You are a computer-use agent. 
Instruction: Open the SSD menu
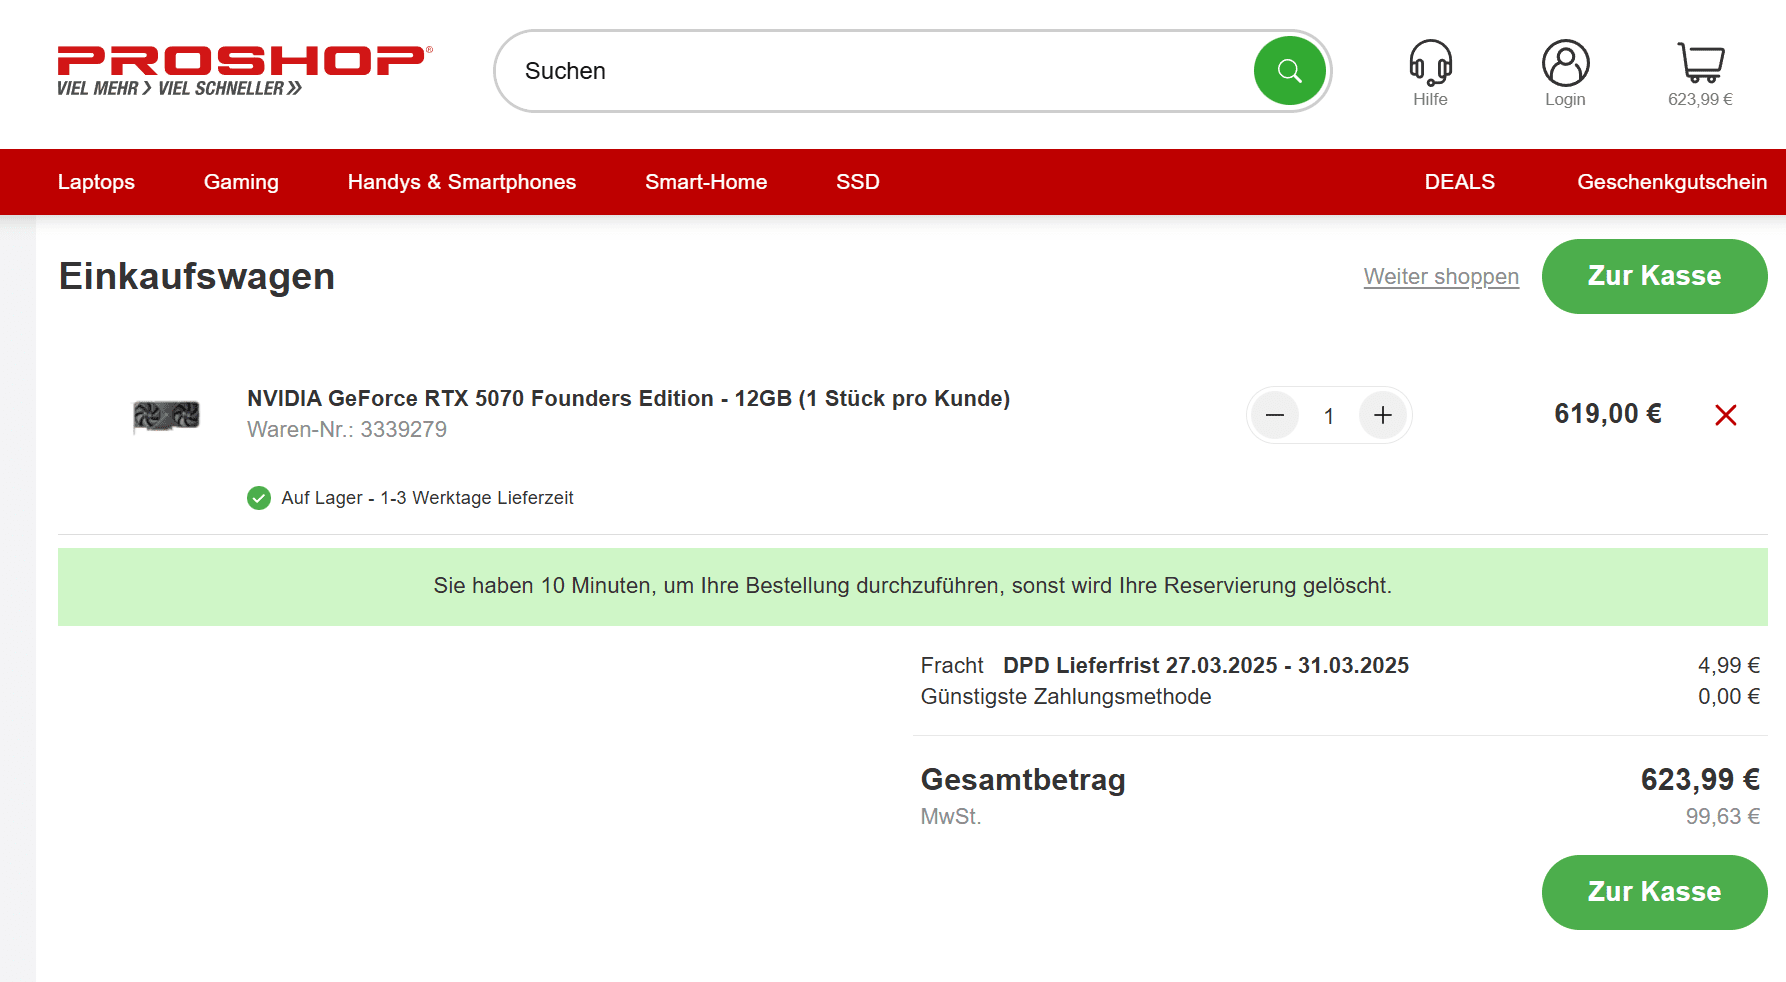pos(858,182)
